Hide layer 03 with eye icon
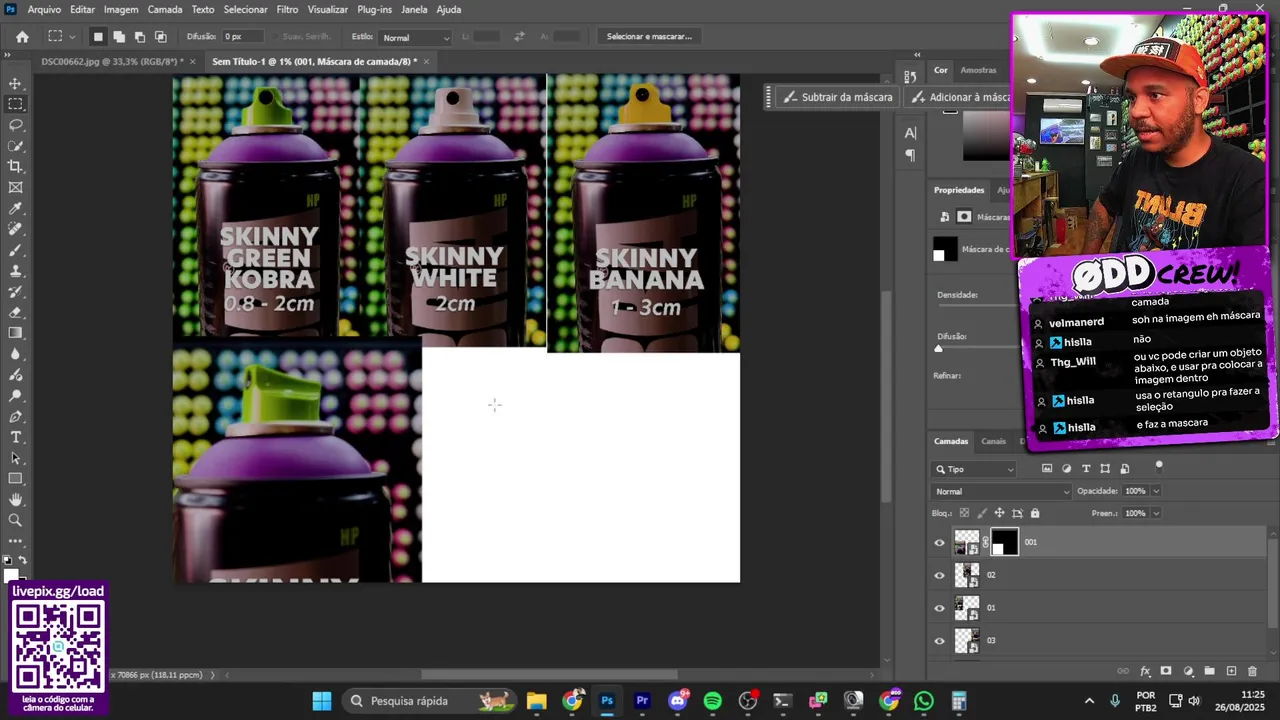1280x720 pixels. click(x=939, y=641)
